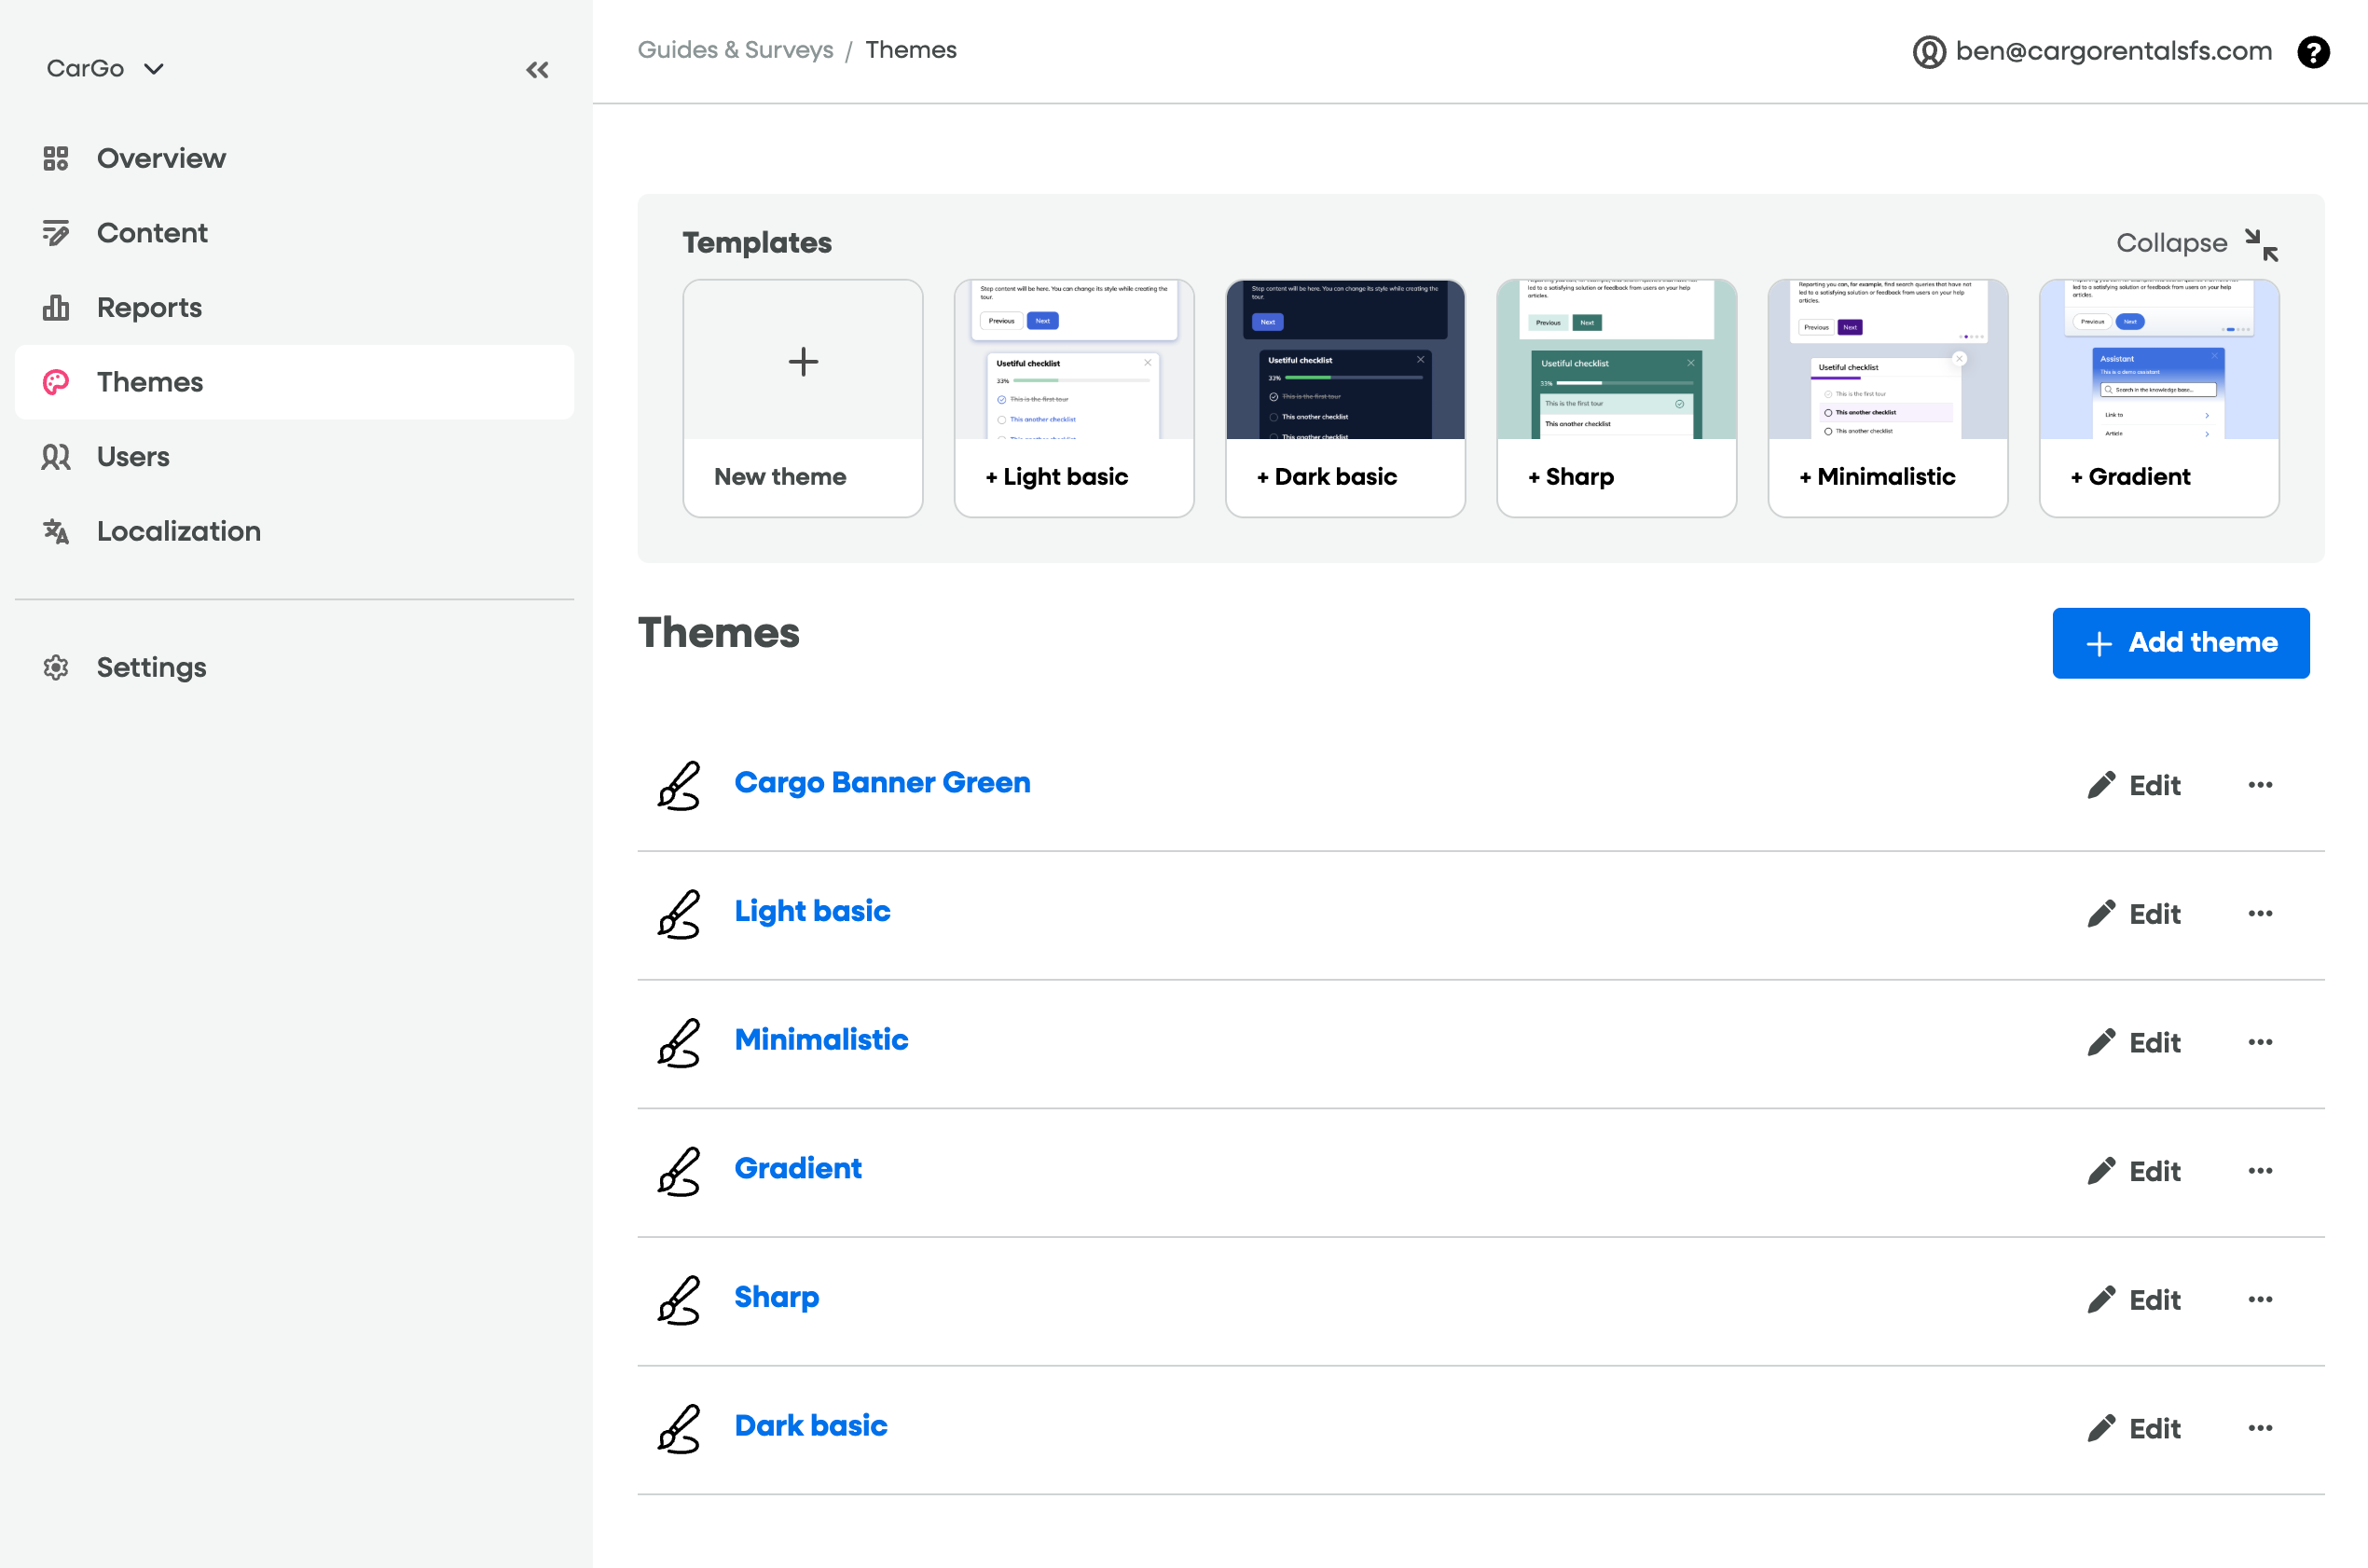Viewport: 2368px width, 1568px height.
Task: Open more options for Sharp theme
Action: [x=2260, y=1299]
